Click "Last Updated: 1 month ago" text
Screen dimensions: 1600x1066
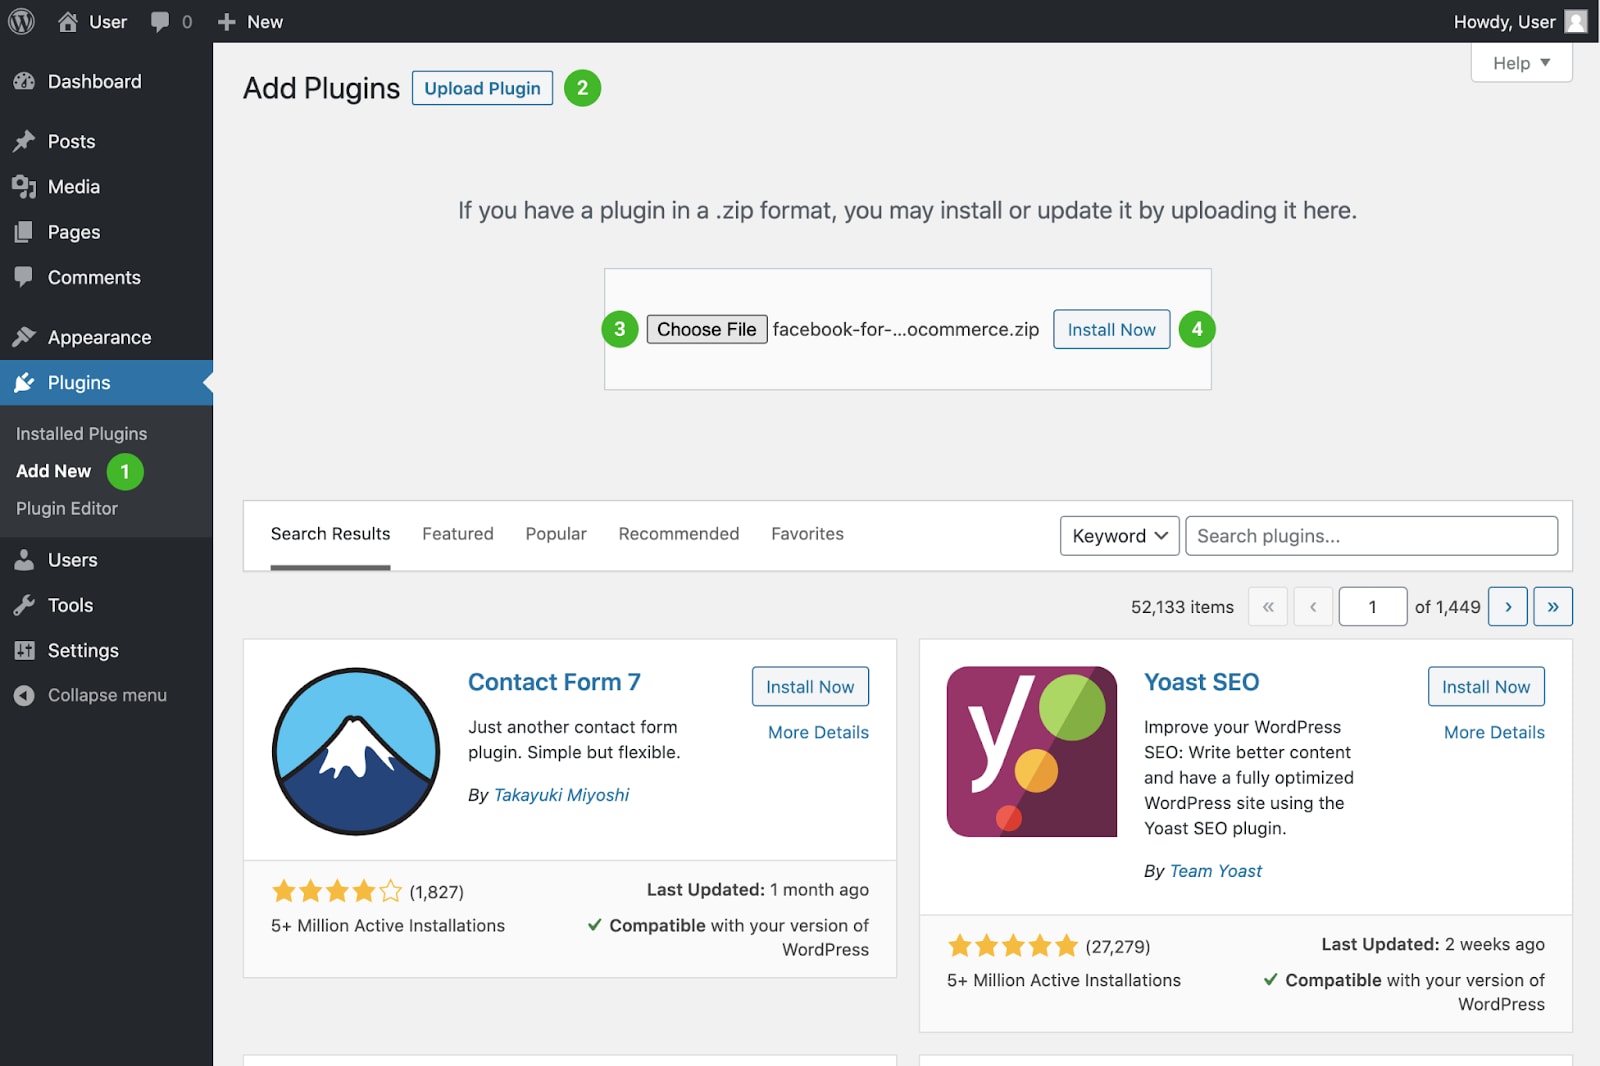pos(758,890)
